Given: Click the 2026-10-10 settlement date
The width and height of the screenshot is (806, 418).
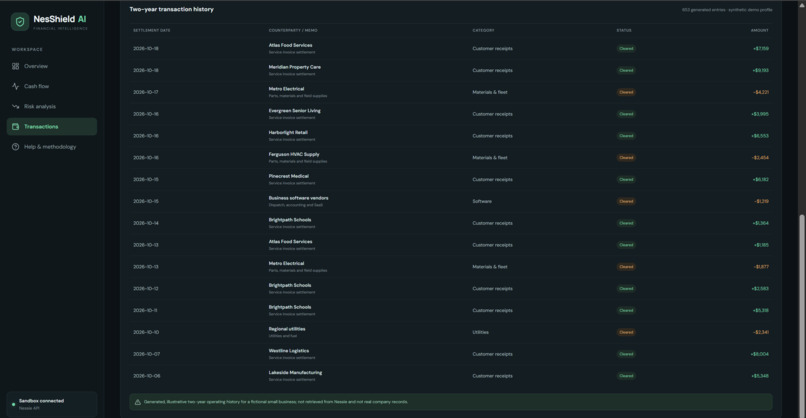Looking at the screenshot, I should click(x=146, y=332).
